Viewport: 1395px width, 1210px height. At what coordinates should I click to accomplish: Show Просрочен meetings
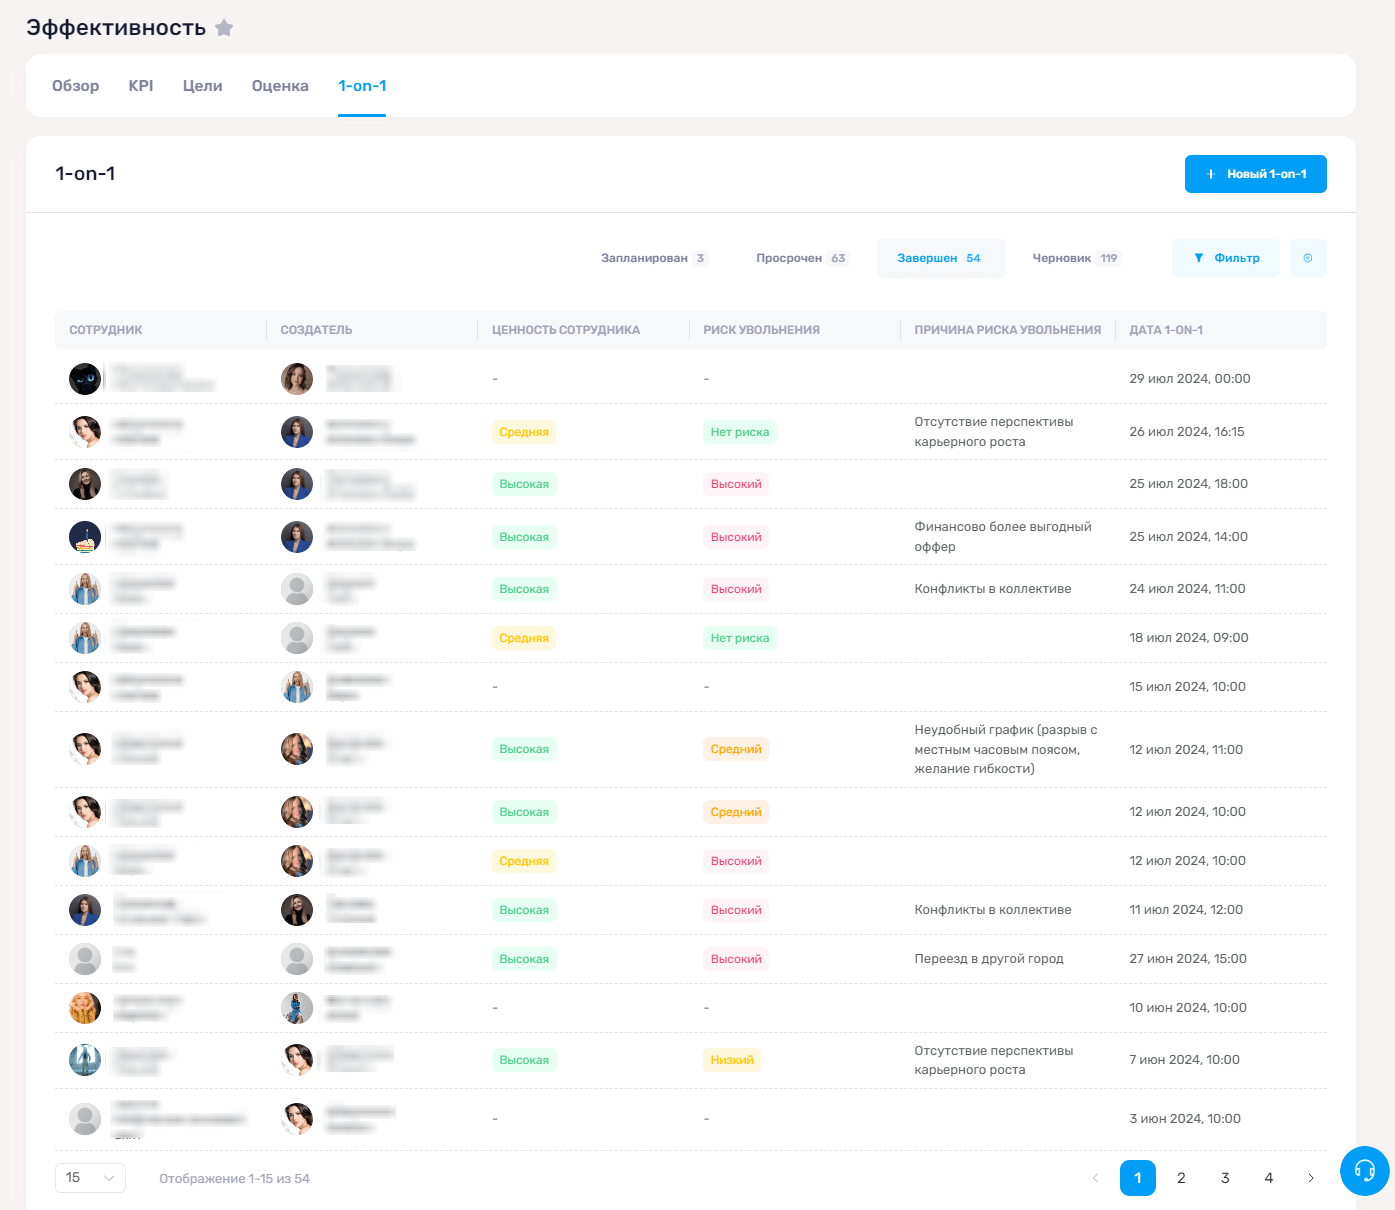tap(802, 258)
